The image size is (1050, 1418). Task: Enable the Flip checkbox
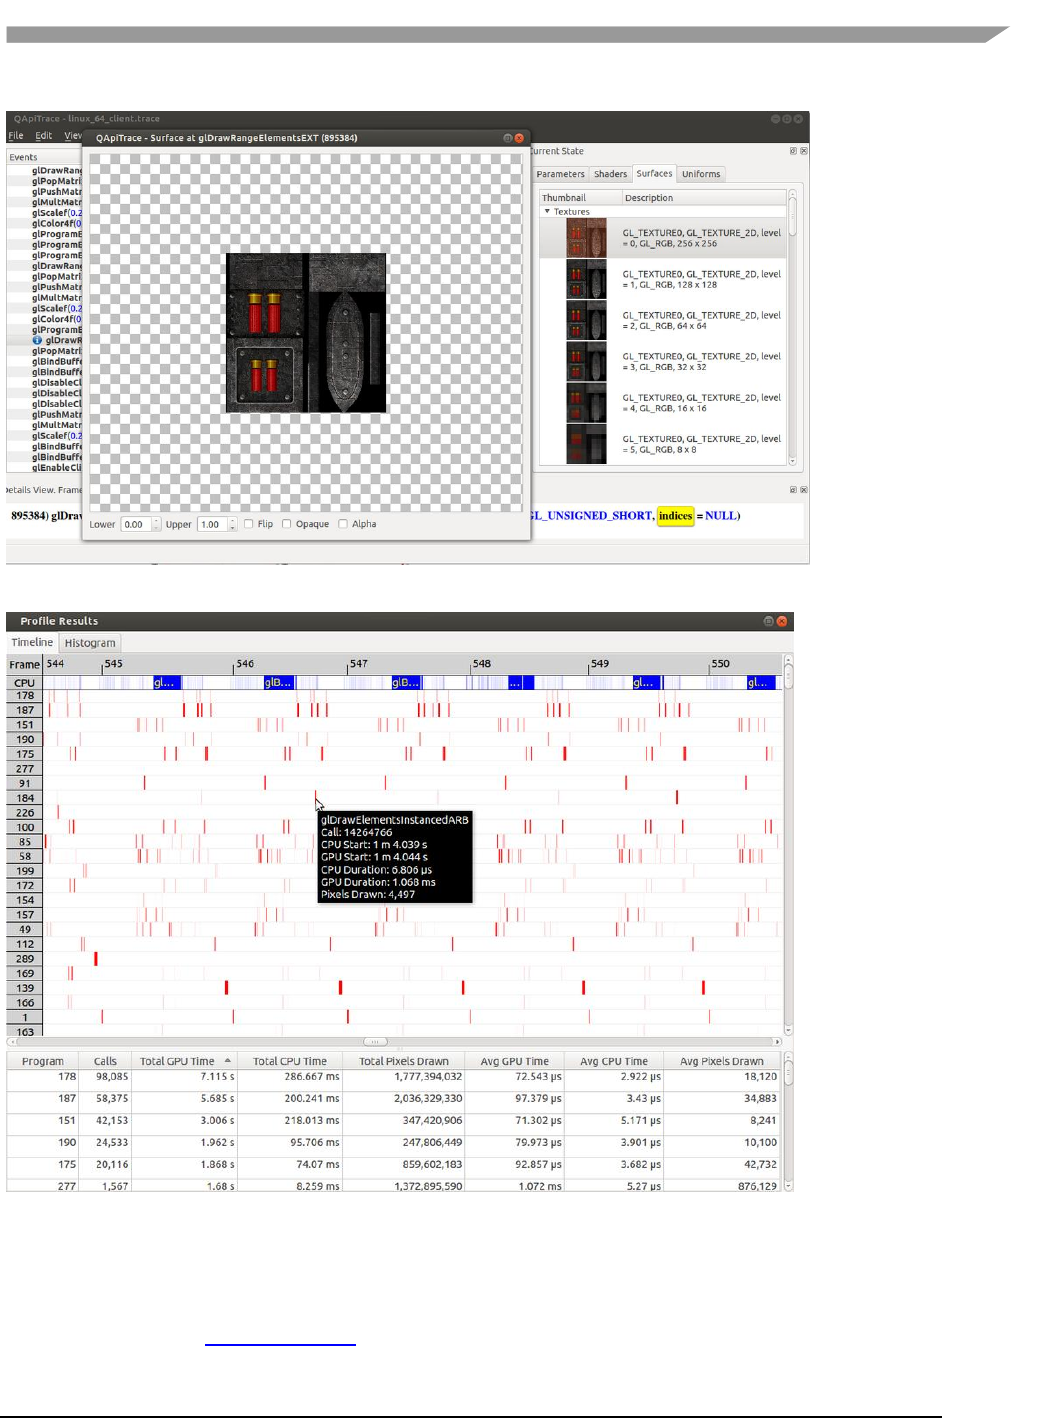[x=248, y=524]
